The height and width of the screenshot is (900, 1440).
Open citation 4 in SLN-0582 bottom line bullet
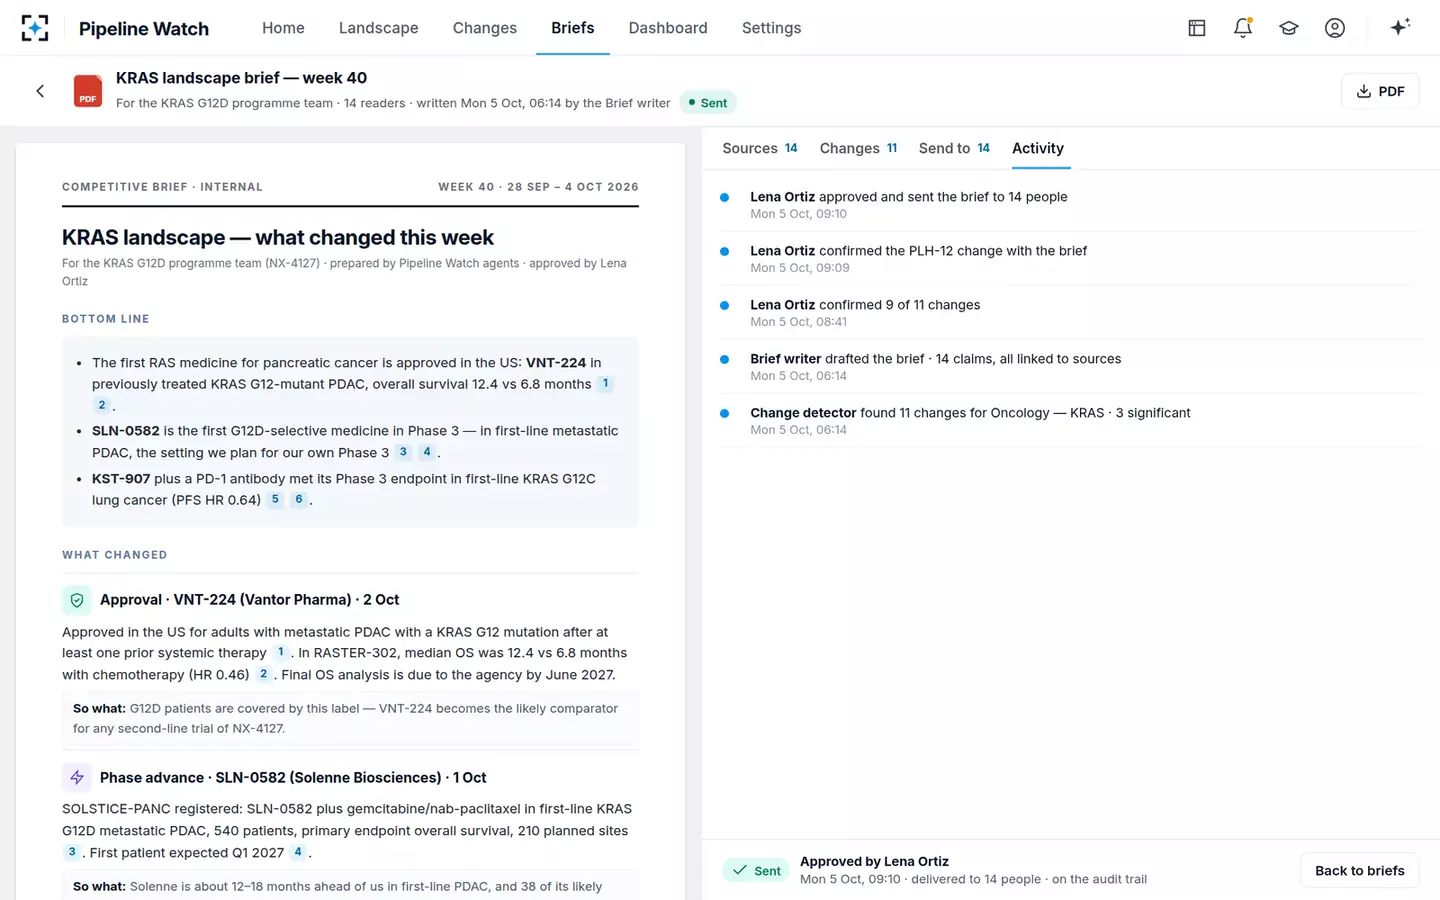tap(427, 452)
